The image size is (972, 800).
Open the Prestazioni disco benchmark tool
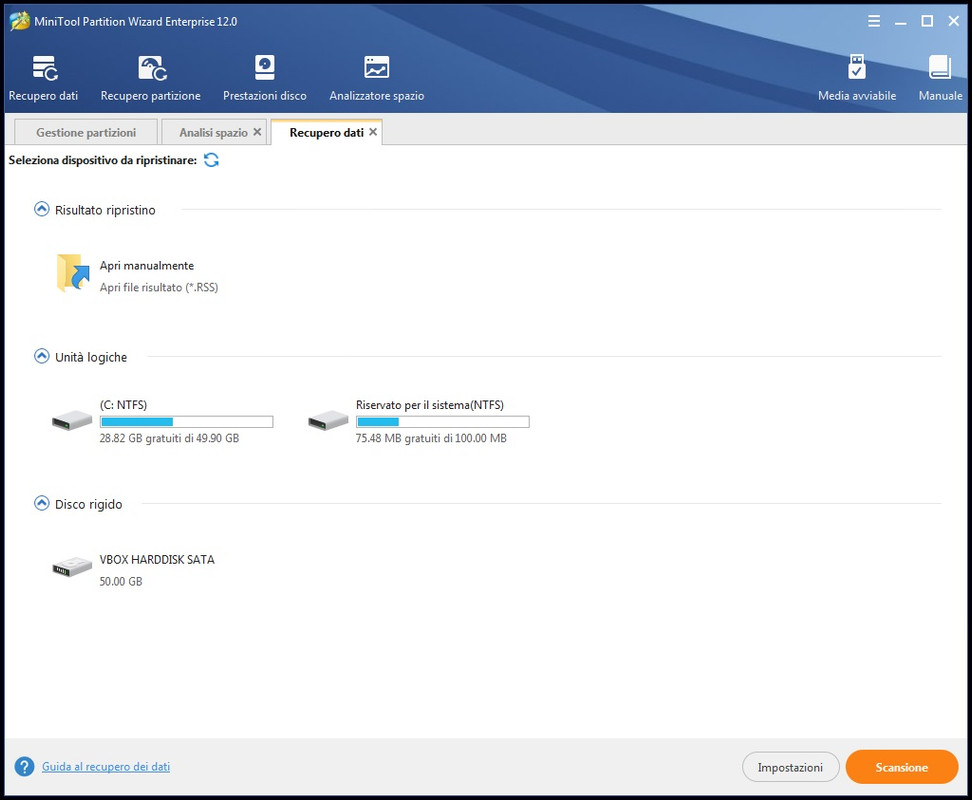tap(265, 68)
